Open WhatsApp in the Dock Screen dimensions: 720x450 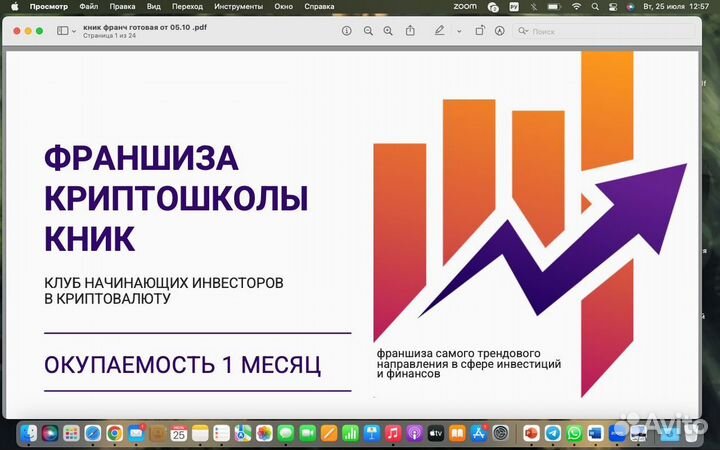(574, 433)
